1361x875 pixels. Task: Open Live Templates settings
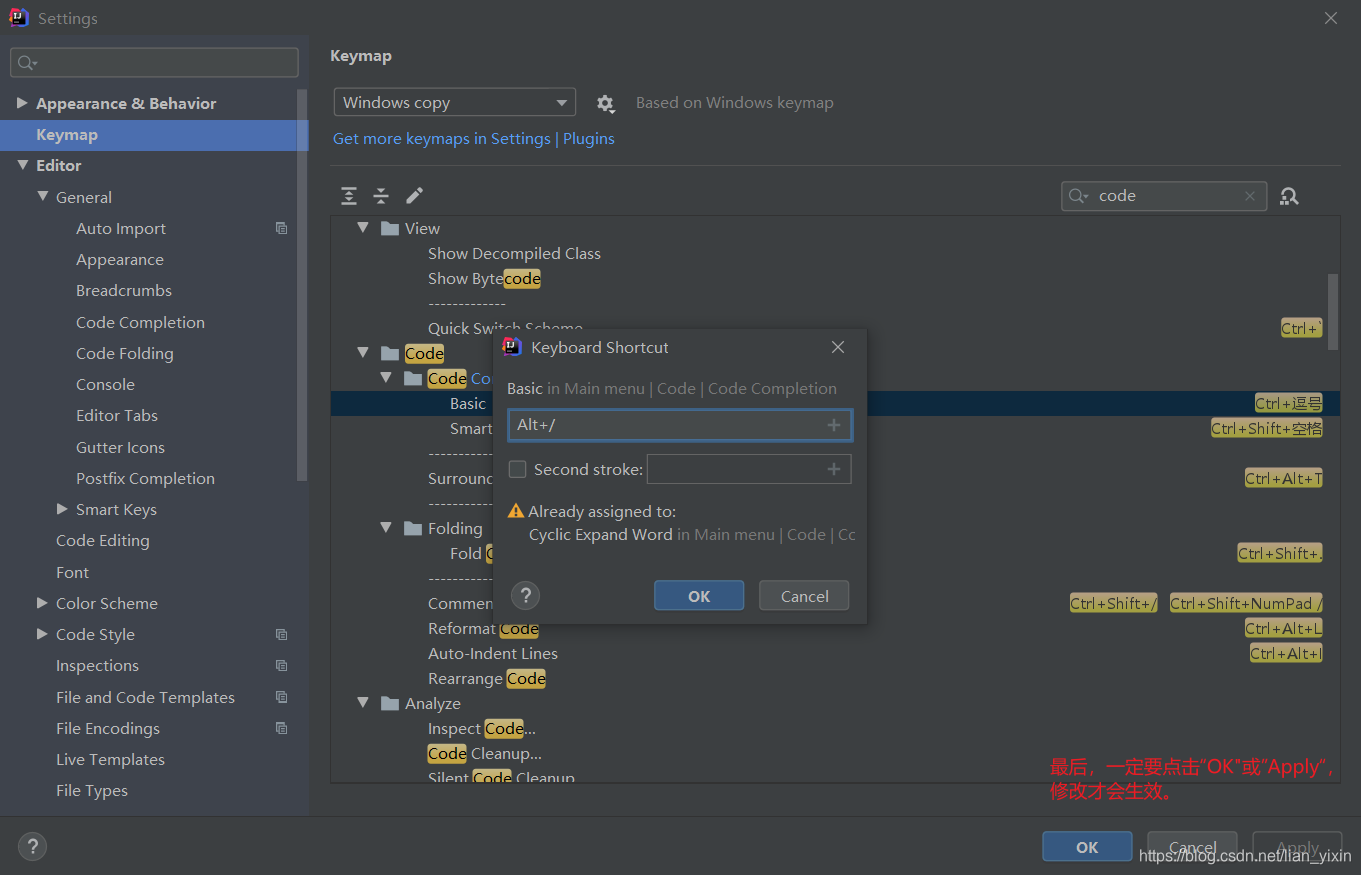pos(110,759)
